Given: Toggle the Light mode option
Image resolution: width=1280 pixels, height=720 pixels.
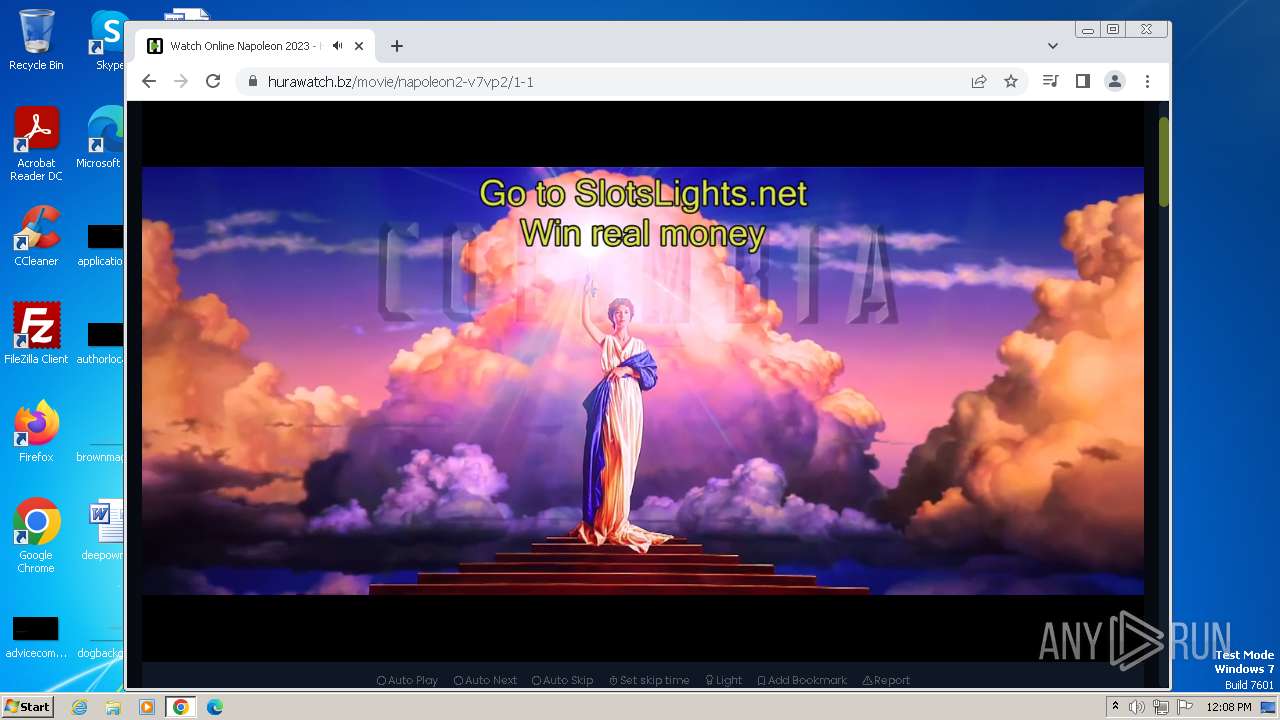Looking at the screenshot, I should click(723, 680).
